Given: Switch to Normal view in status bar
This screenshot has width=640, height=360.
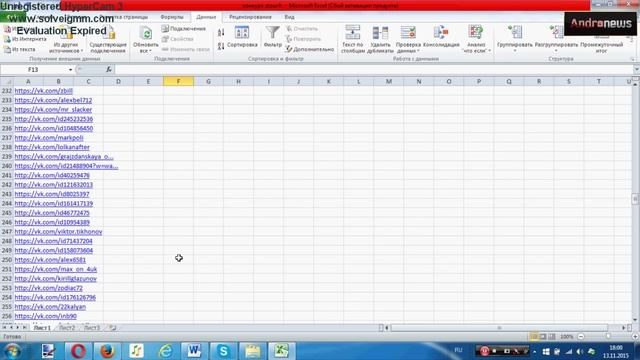Looking at the screenshot, I should click(x=533, y=337).
